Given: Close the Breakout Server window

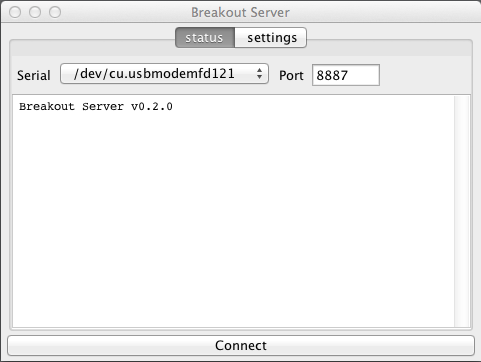Looking at the screenshot, I should [x=15, y=12].
